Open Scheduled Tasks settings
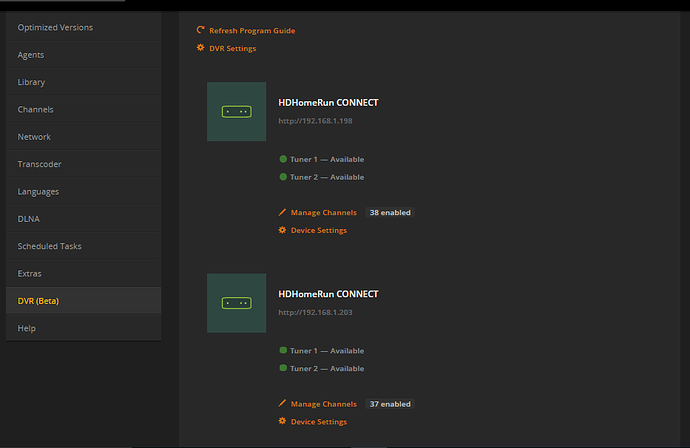This screenshot has height=448, width=690. (84, 246)
